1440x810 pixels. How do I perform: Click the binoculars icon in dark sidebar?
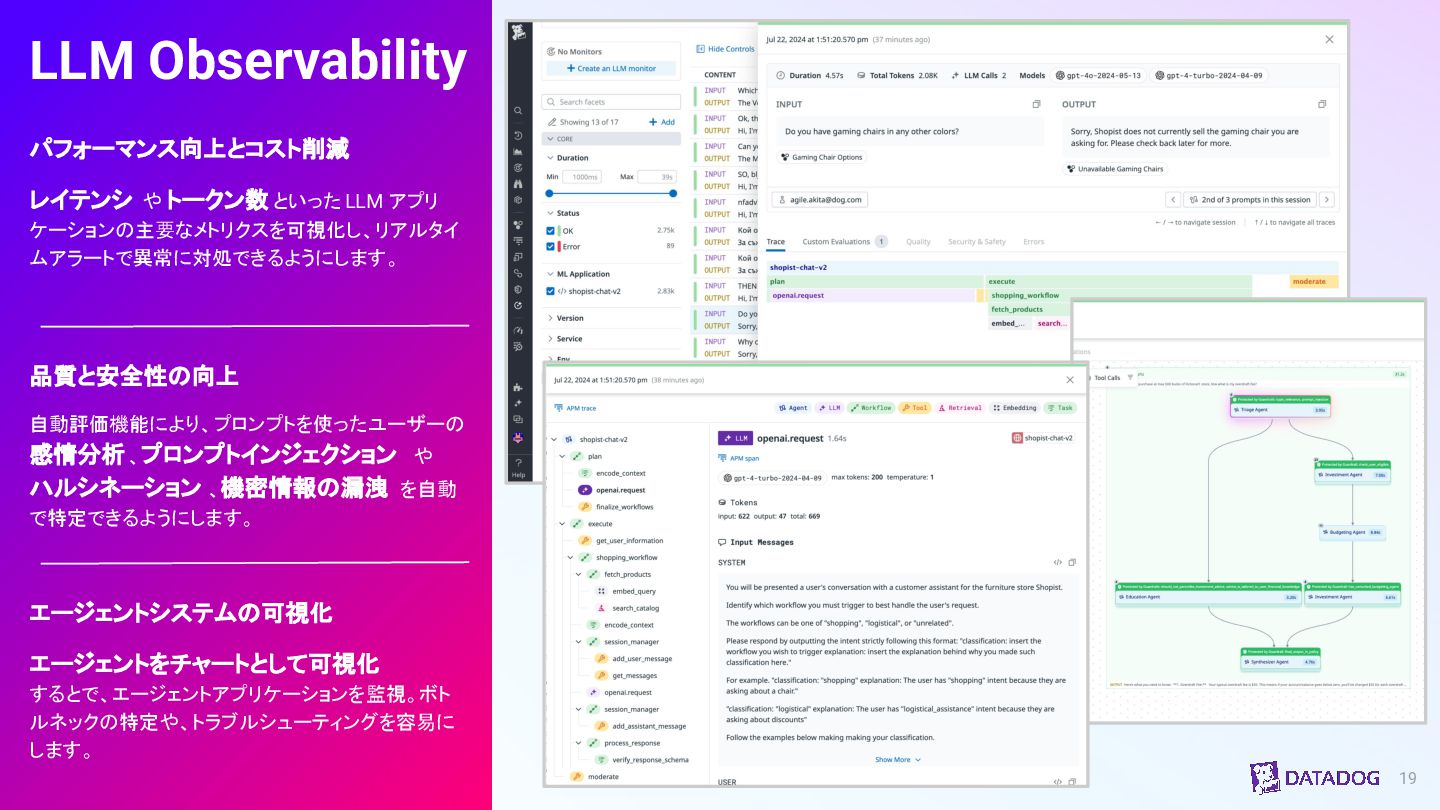click(518, 184)
